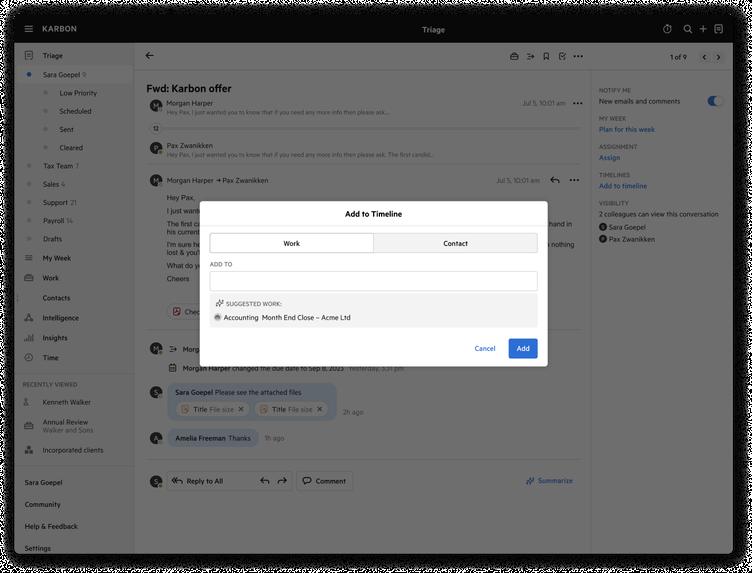Click Reply to All button
752x573 pixels.
205,481
